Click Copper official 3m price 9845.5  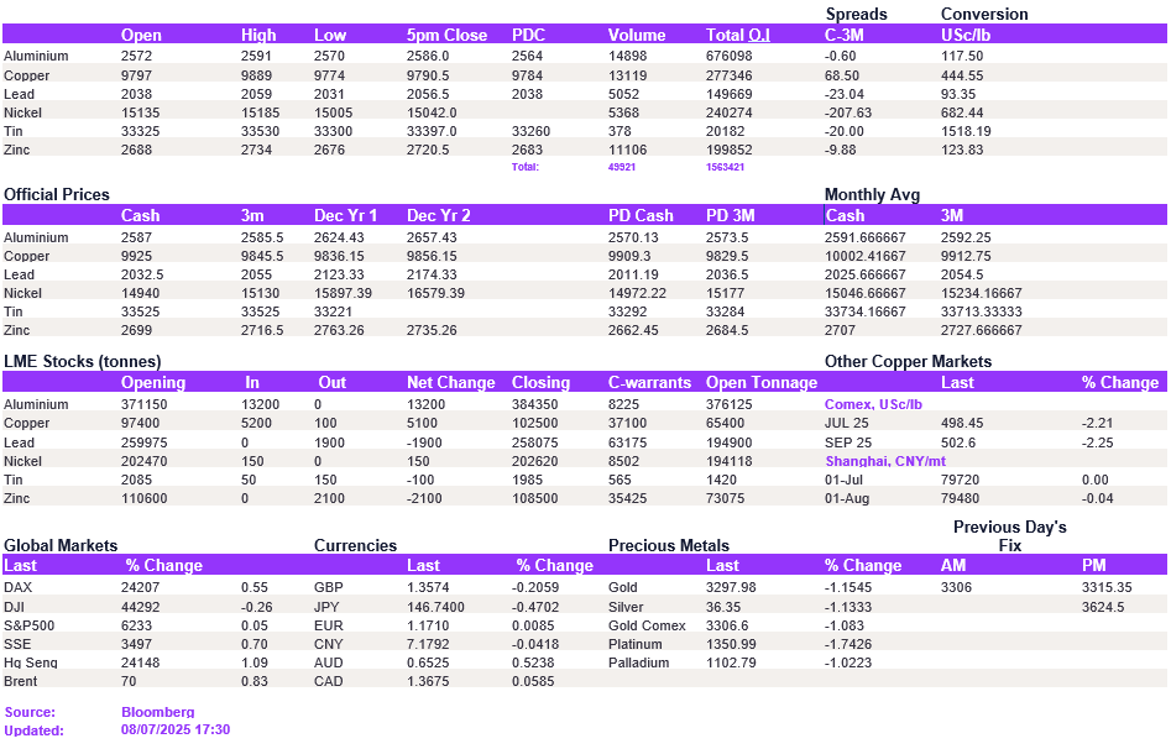coord(262,256)
